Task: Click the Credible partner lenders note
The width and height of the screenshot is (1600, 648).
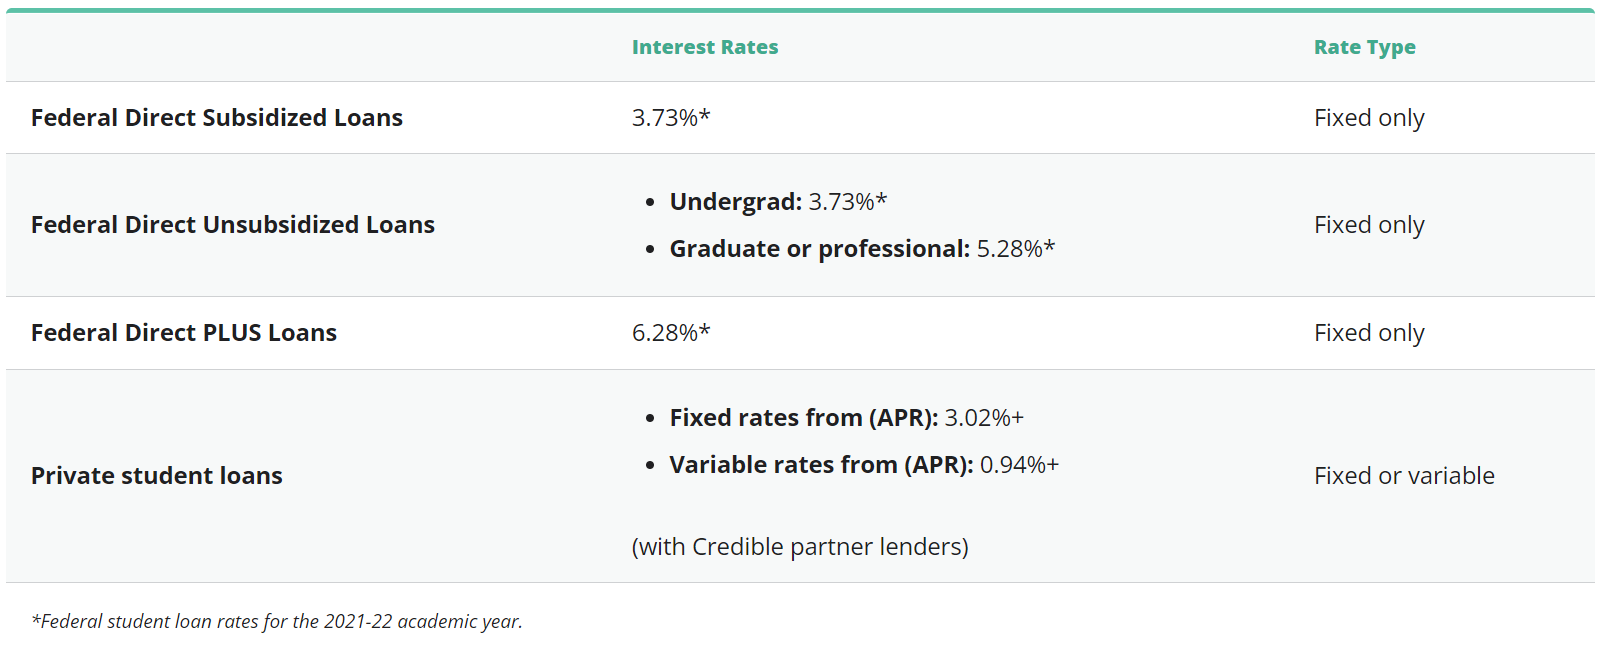Action: 799,547
